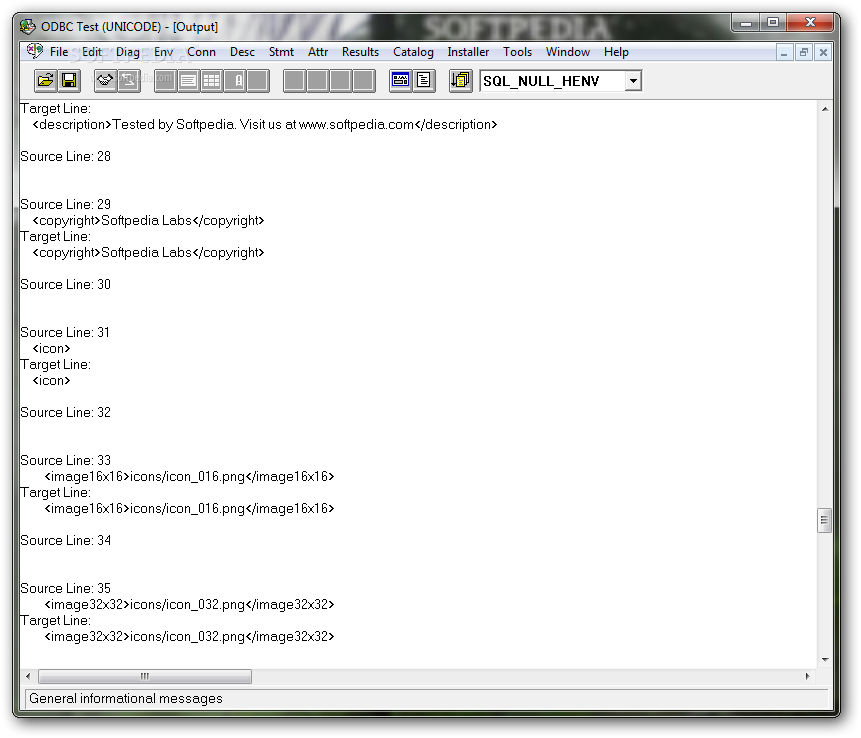Click the 'Source Line: 29' text
Viewport: 861px width, 738px height.
point(65,204)
